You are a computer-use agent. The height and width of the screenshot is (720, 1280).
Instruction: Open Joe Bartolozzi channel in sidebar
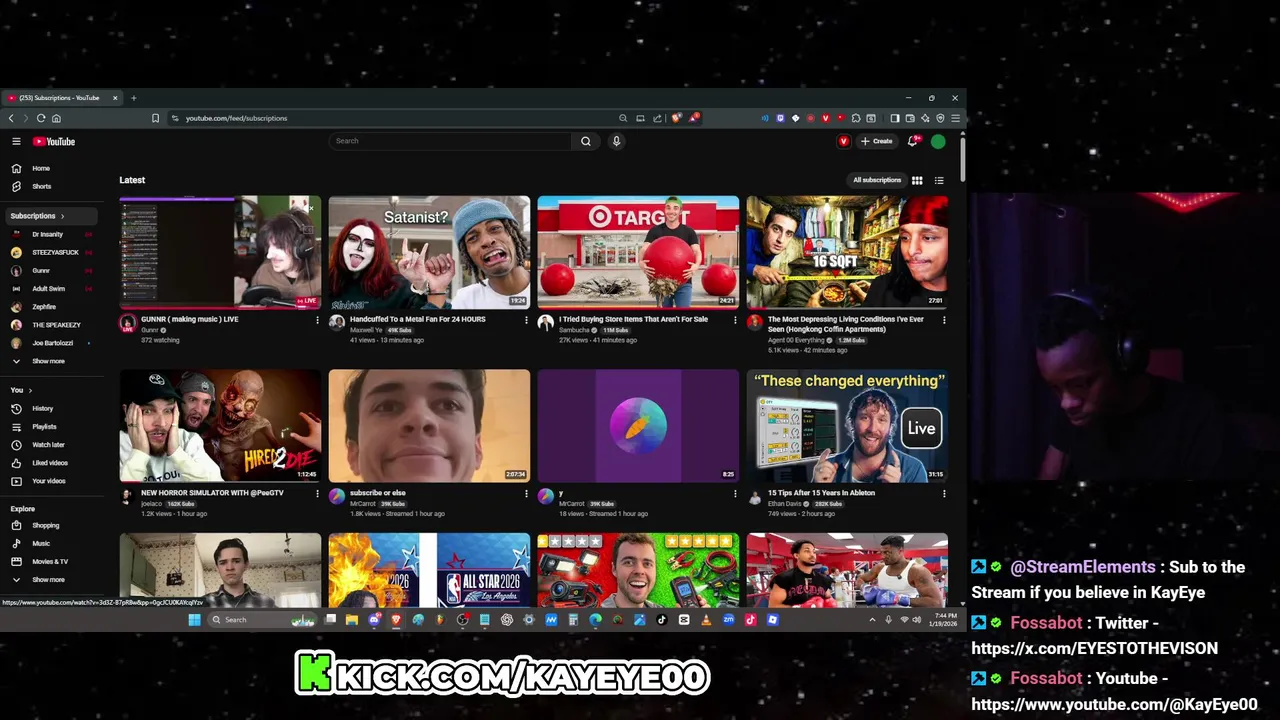[x=50, y=343]
